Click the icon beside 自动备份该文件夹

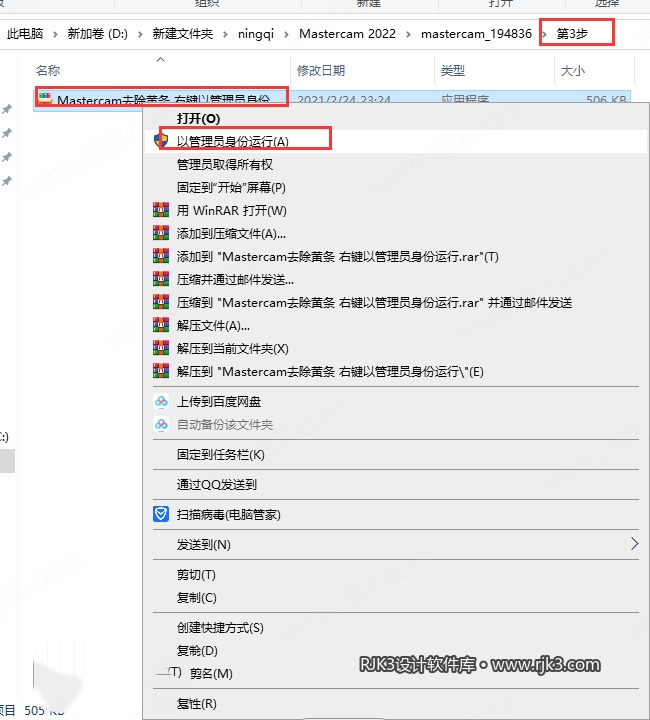[161, 424]
